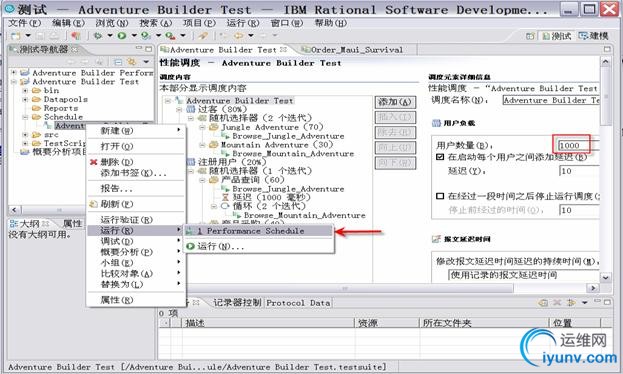Click the Profile run toolbar icon

tap(146, 36)
